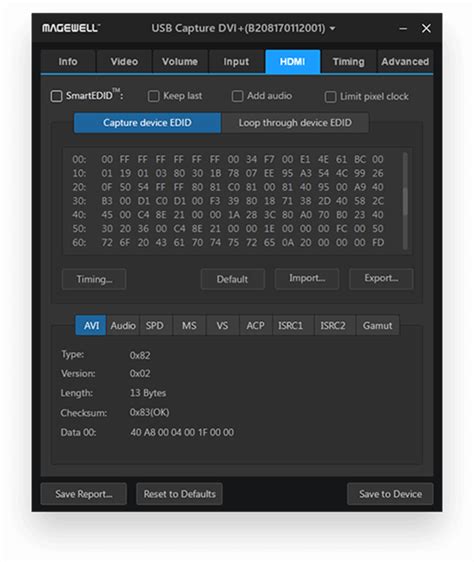Click the device title USB Capture DVI+

click(238, 28)
